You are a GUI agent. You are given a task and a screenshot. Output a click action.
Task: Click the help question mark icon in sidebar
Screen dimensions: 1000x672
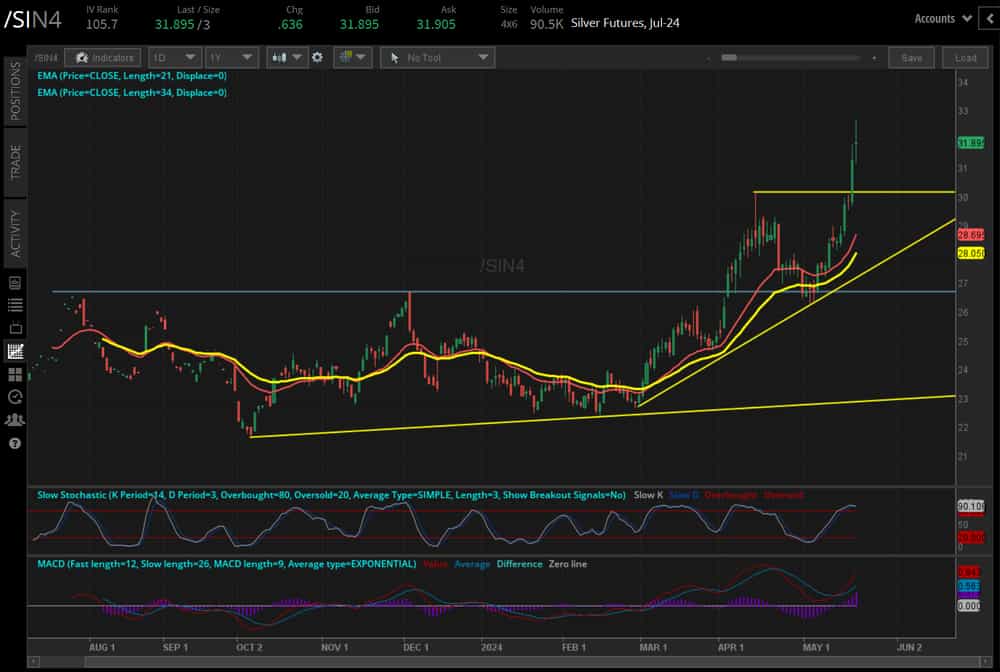(14, 442)
